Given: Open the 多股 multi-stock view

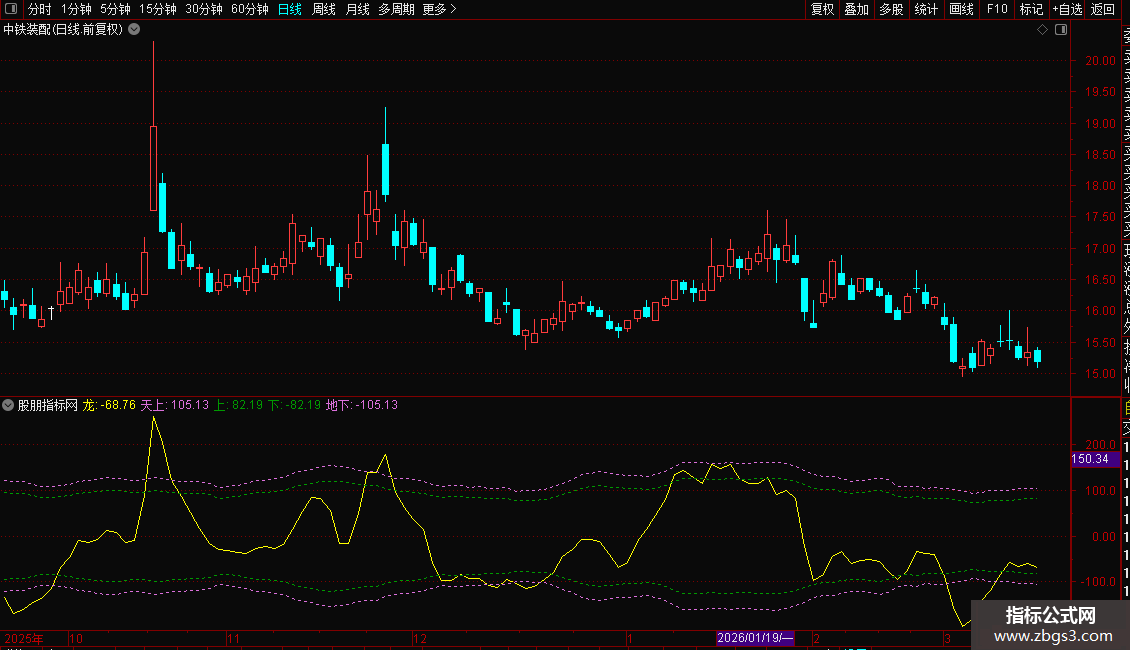Looking at the screenshot, I should coord(891,9).
